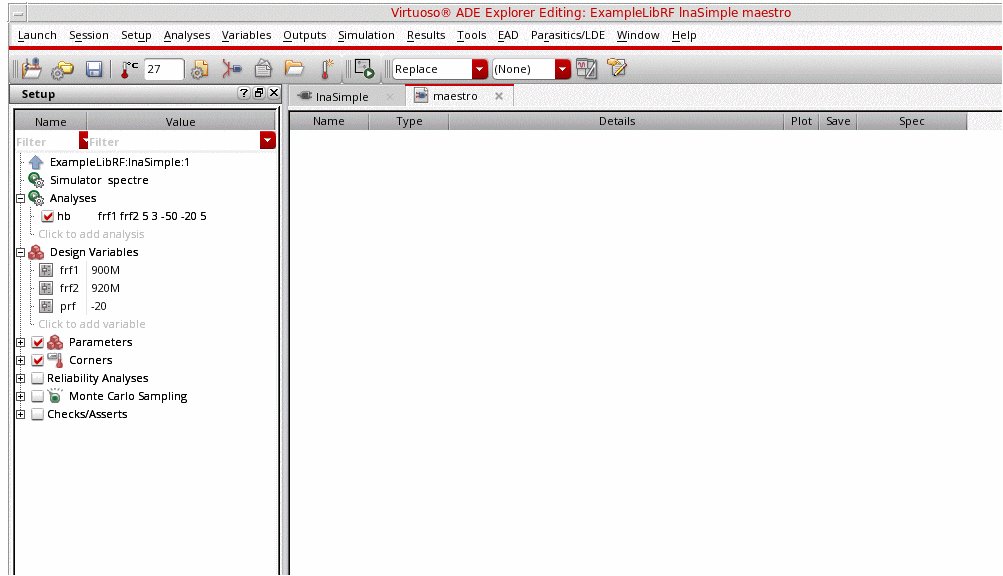The image size is (1003, 576).
Task: Toggle the Corners checkbox
Action: click(x=38, y=360)
